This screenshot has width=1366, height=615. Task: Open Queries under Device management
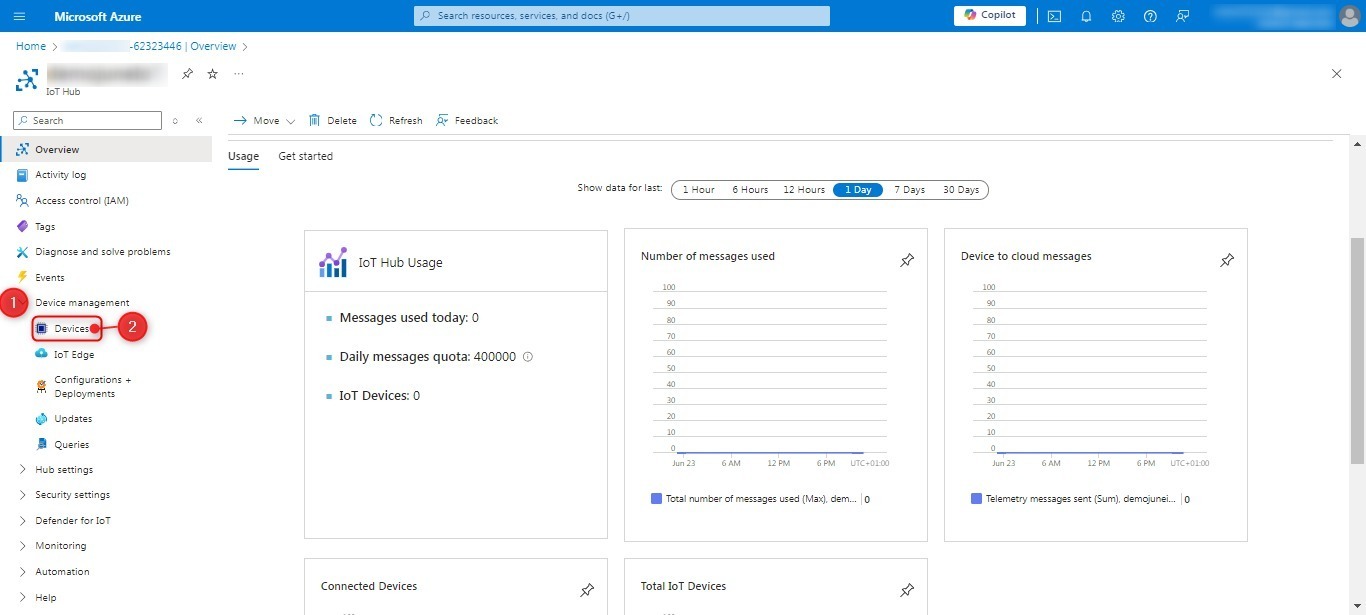72,444
